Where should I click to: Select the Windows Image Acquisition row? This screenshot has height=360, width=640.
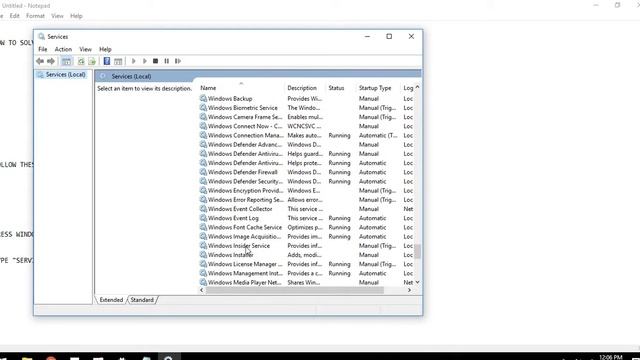(306, 237)
